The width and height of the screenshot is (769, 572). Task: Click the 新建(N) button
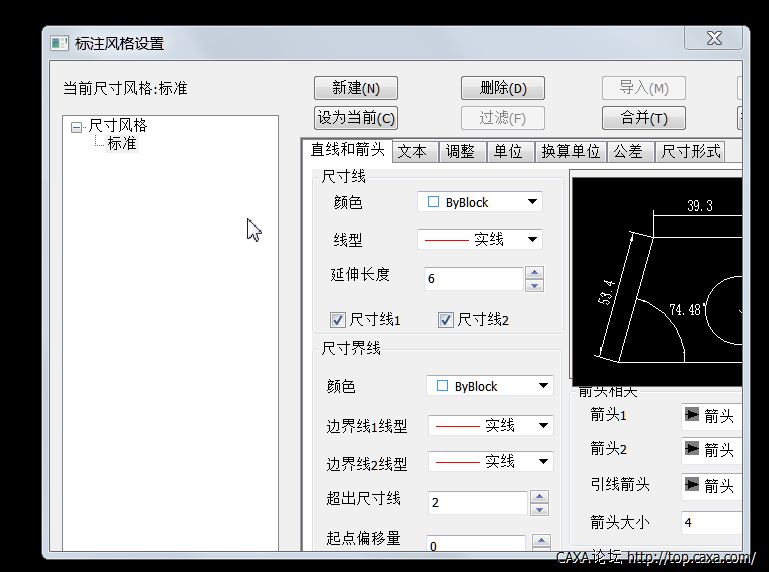(355, 88)
